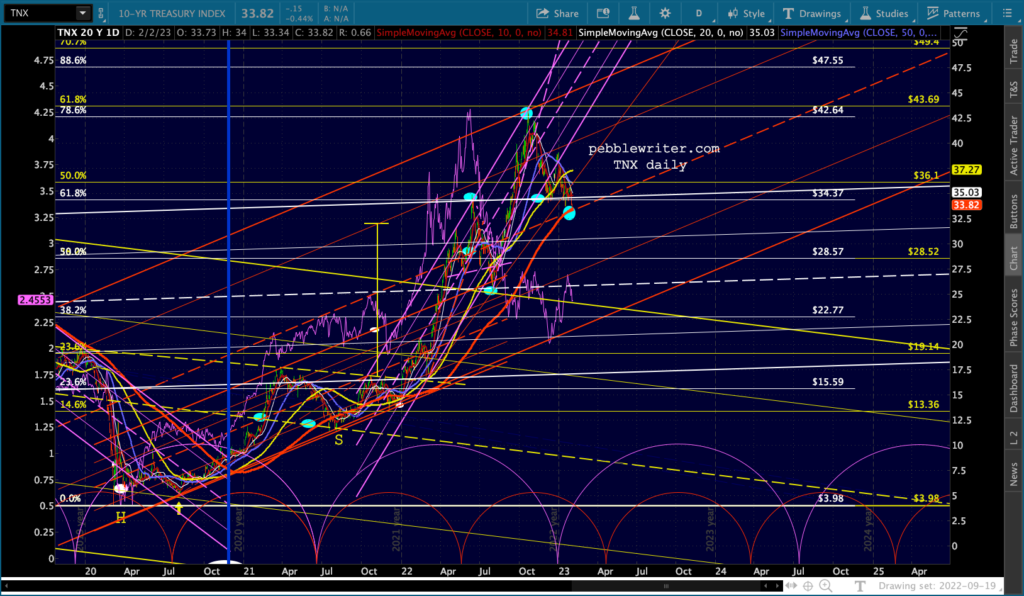Open the D timeframe selector

point(699,13)
